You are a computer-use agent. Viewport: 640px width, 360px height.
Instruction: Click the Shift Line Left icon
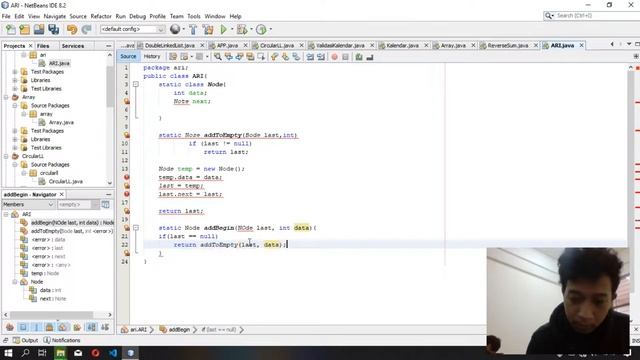pyautogui.click(x=310, y=57)
